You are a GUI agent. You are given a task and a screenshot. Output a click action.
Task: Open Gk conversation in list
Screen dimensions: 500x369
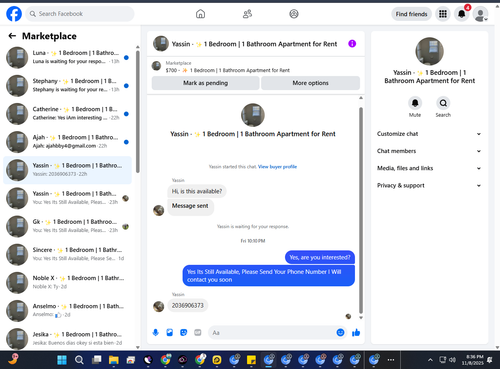pyautogui.click(x=67, y=226)
